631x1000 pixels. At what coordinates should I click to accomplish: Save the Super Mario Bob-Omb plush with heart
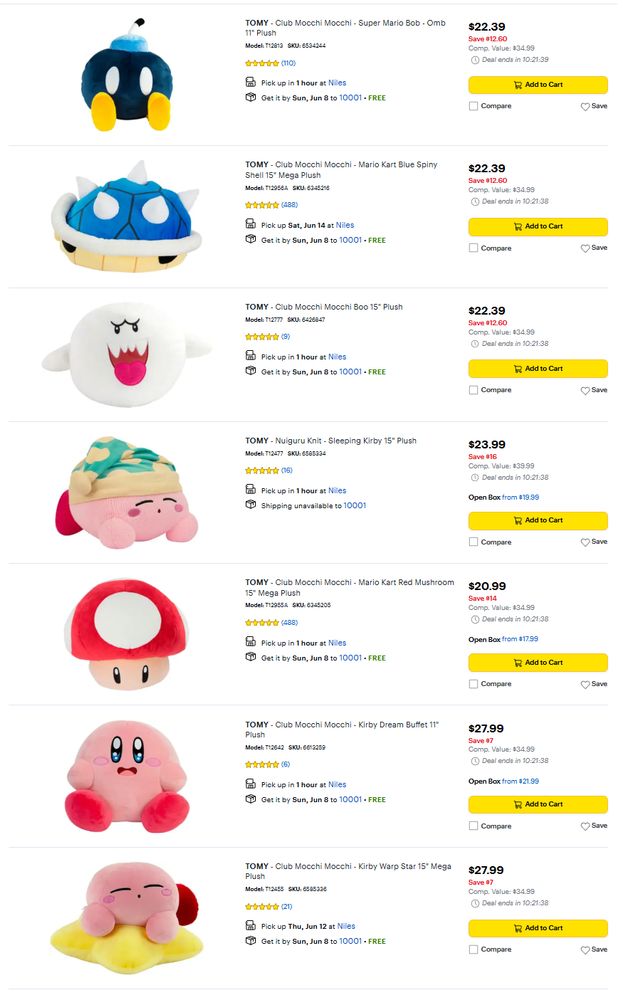pos(586,106)
